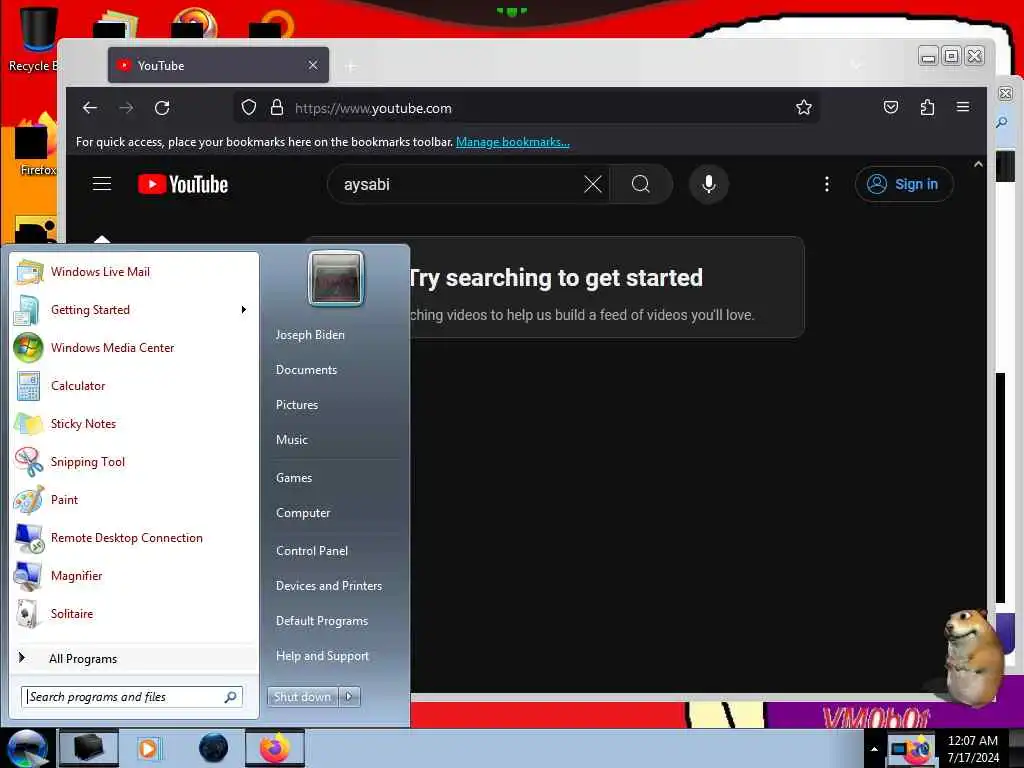The image size is (1024, 768).
Task: Click the address bar URL field
Action: click(526, 108)
